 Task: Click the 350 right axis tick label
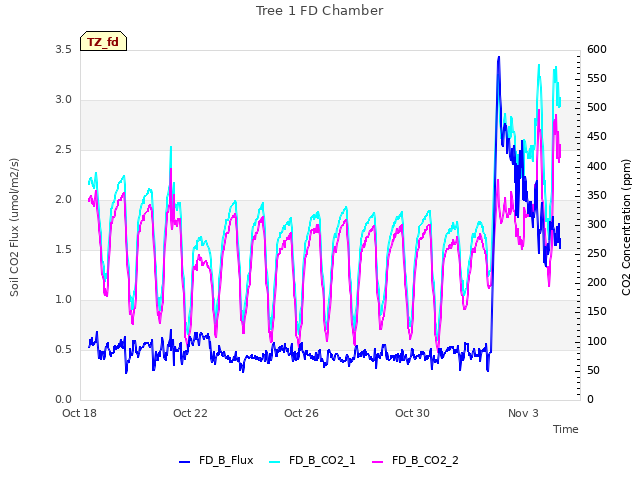(597, 195)
